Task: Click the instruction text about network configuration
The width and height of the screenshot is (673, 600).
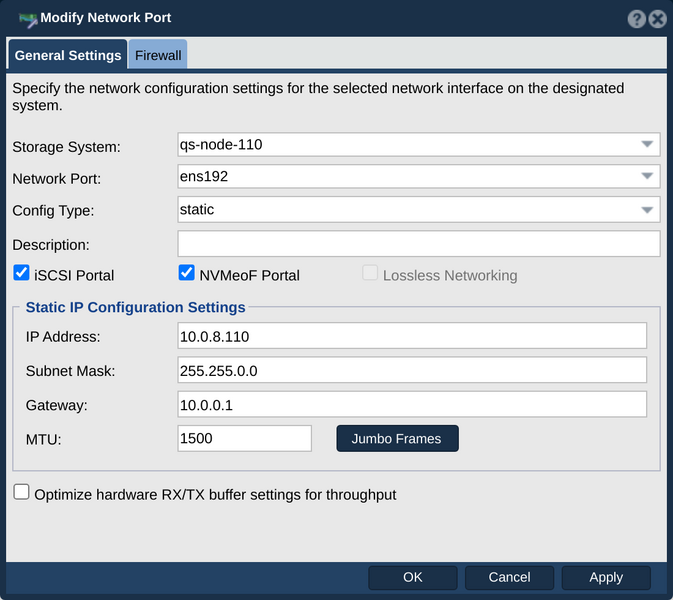Action: (318, 97)
